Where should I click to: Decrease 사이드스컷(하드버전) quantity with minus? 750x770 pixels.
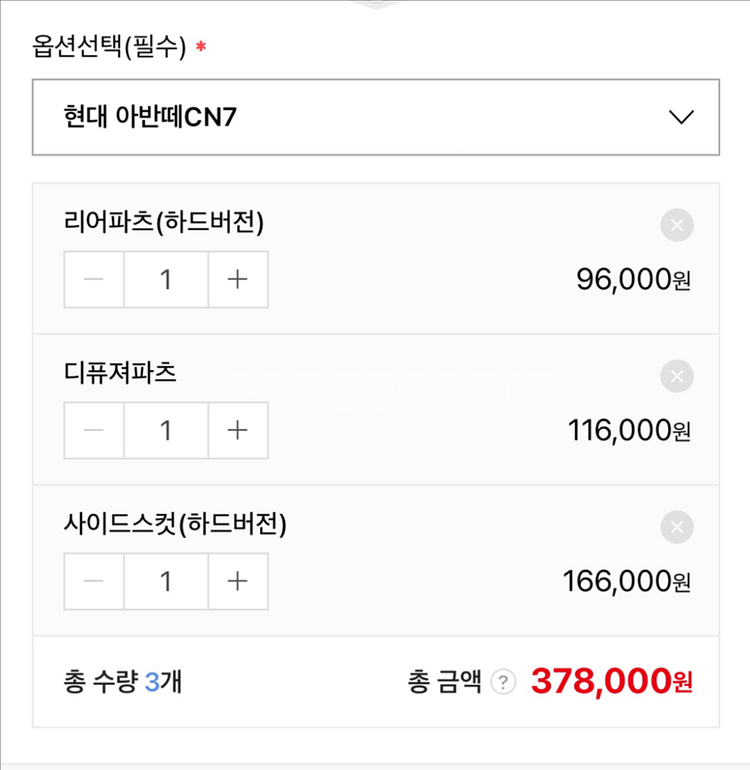(x=94, y=581)
